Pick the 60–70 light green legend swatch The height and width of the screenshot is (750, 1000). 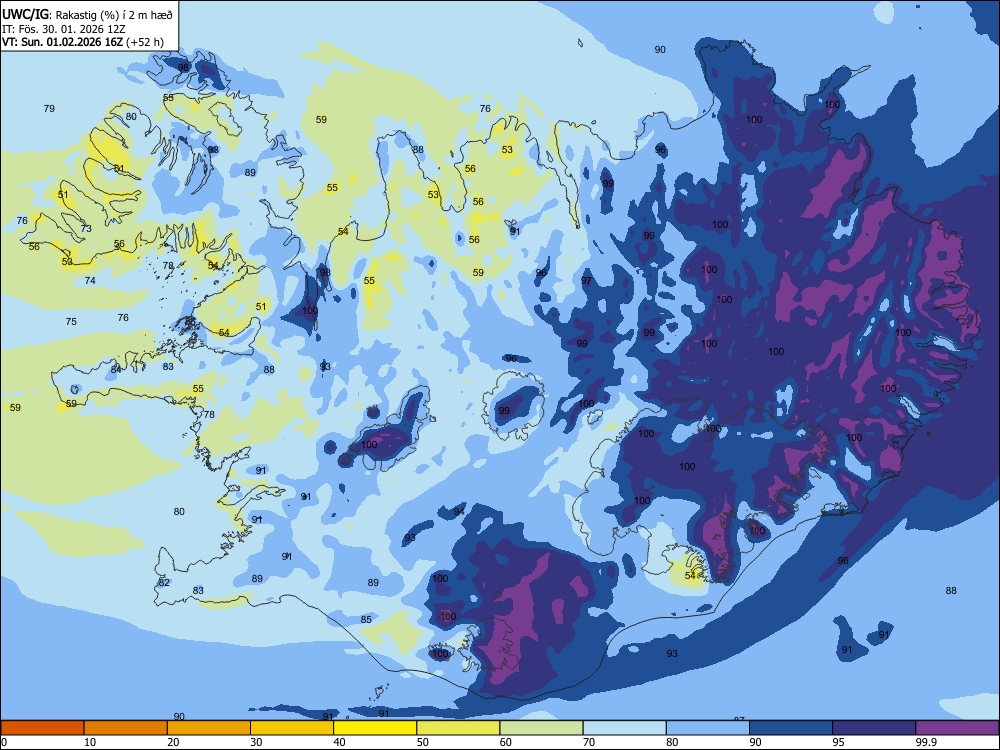click(541, 728)
